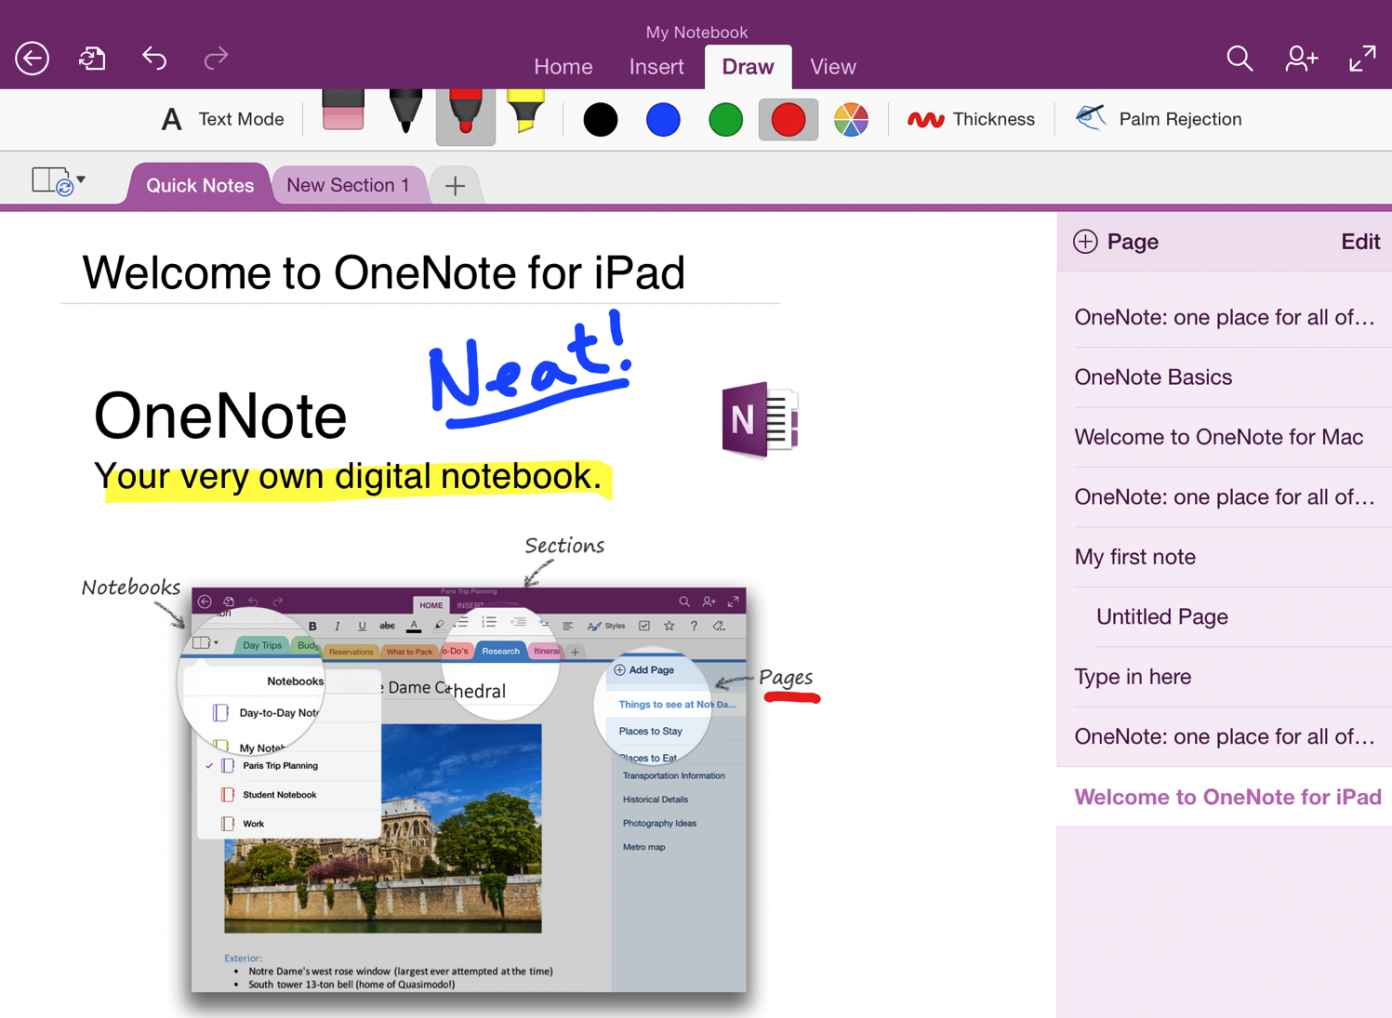Viewport: 1392px width, 1018px height.
Task: Open Welcome to OneNote for Mac page
Action: 1224,437
